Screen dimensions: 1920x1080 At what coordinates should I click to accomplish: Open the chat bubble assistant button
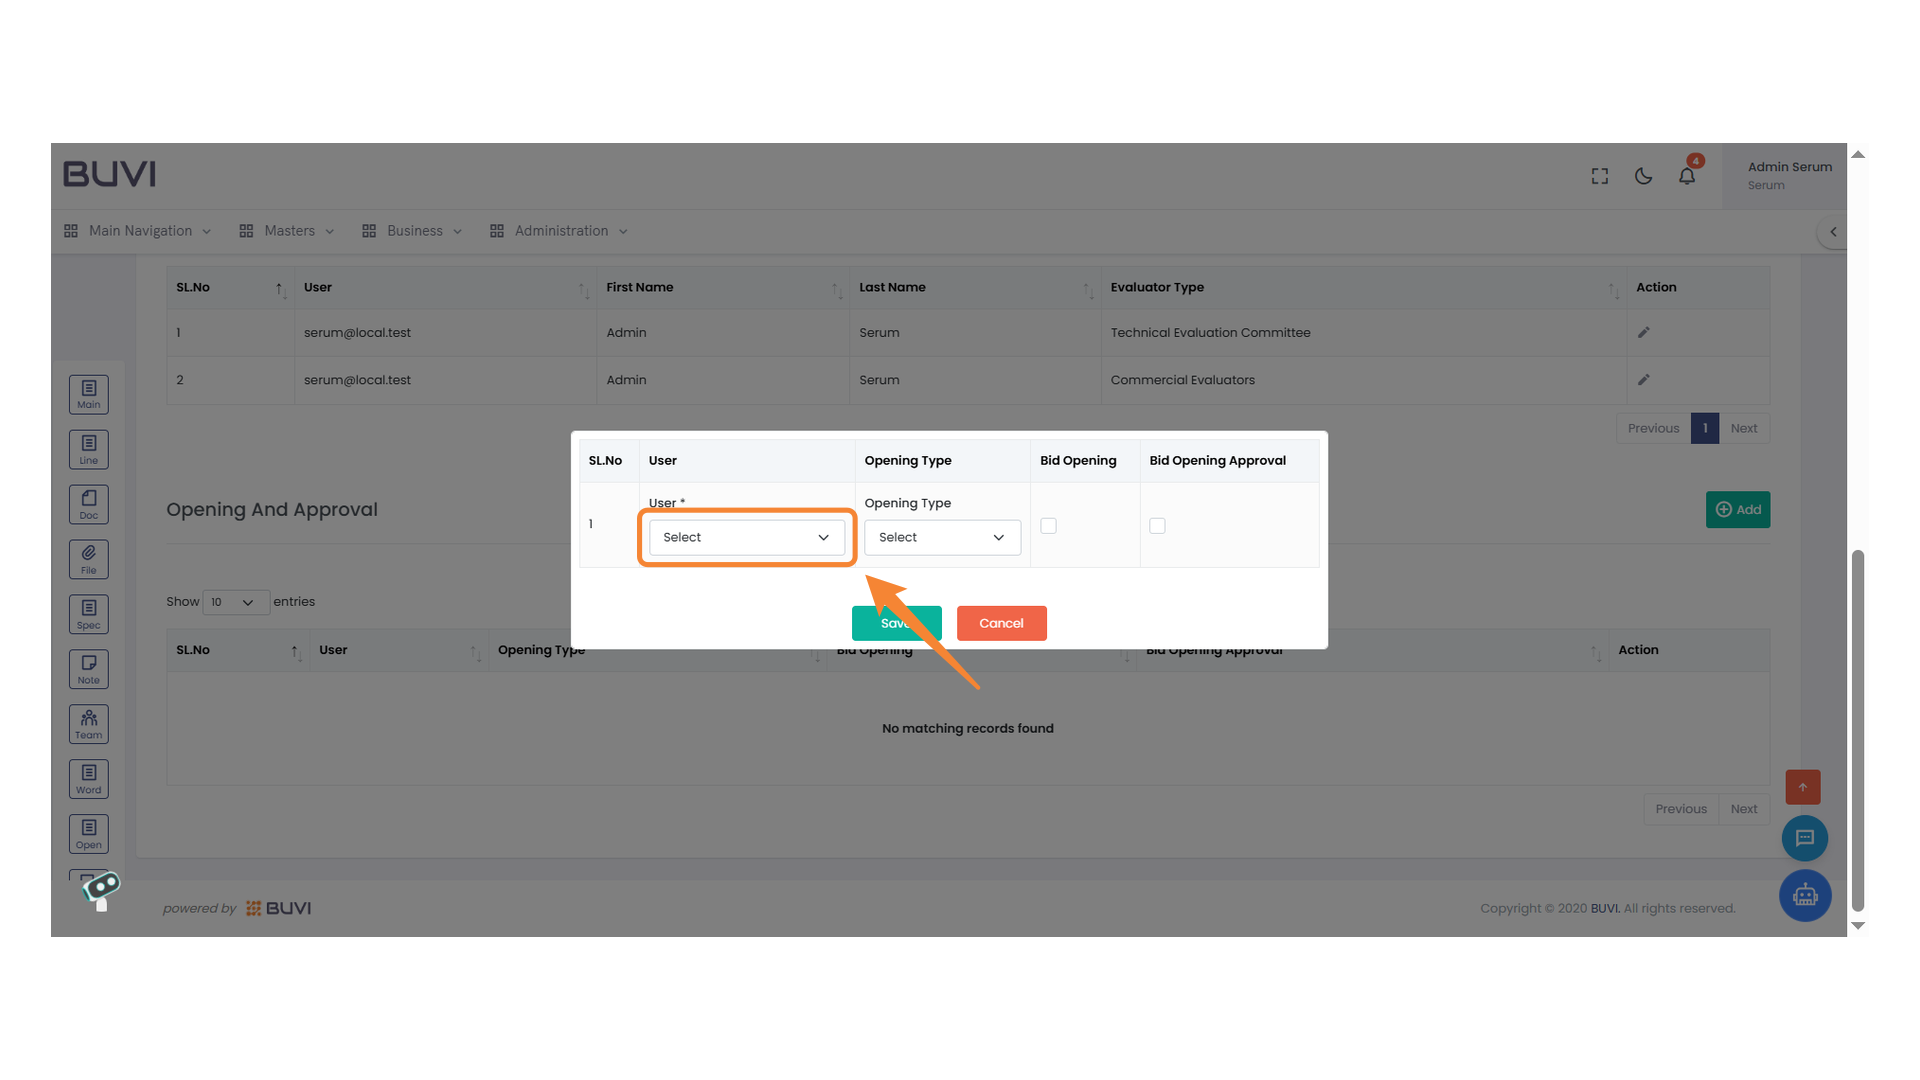(x=1805, y=838)
